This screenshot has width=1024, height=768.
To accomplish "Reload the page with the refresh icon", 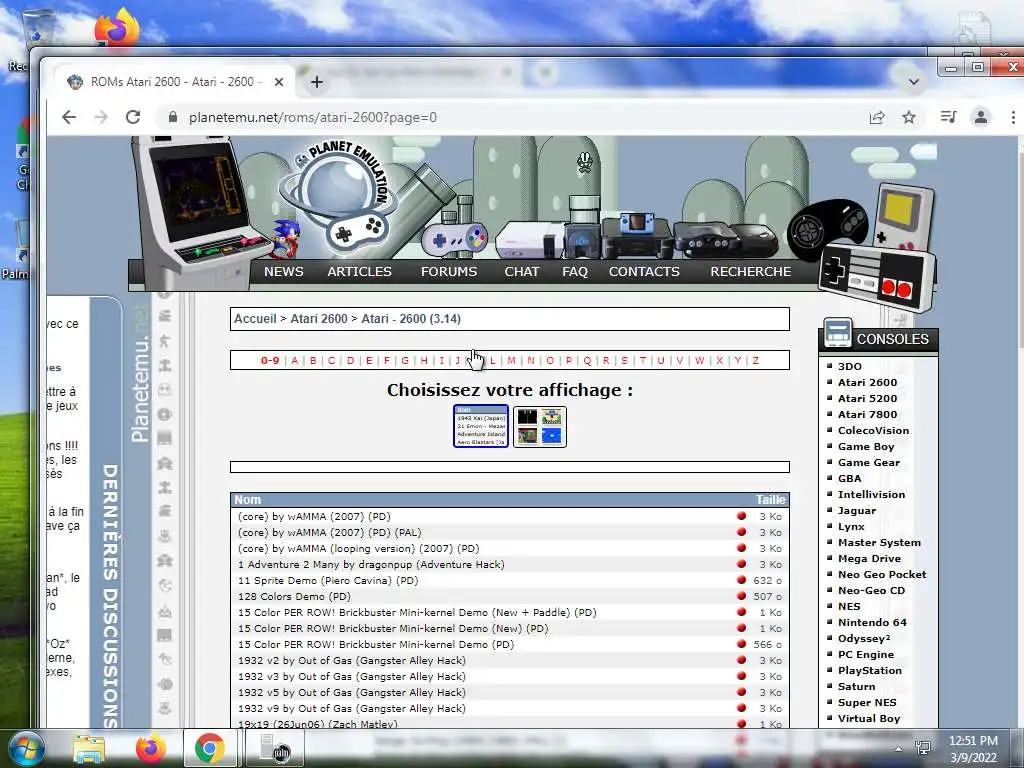I will (133, 118).
